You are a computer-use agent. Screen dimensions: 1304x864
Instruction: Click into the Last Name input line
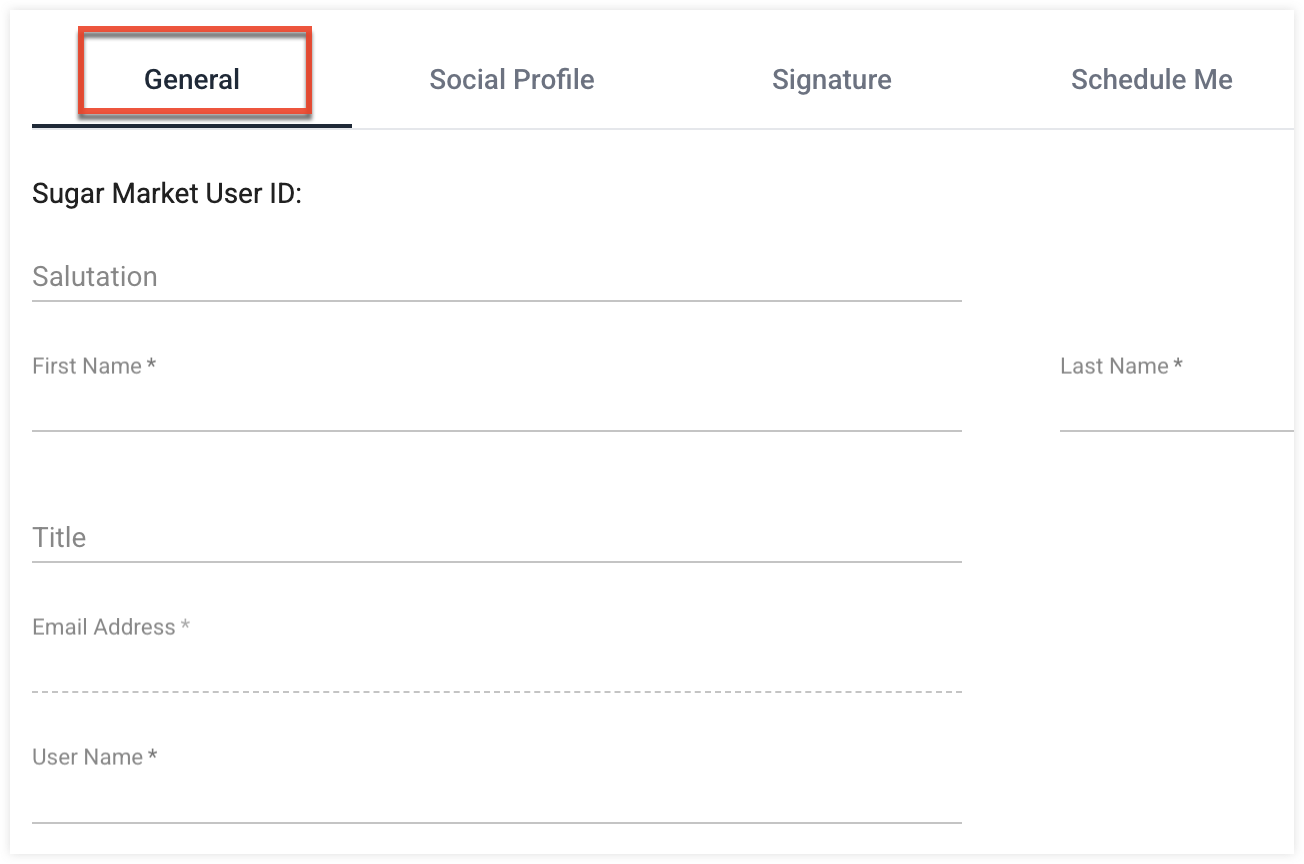pyautogui.click(x=1177, y=410)
